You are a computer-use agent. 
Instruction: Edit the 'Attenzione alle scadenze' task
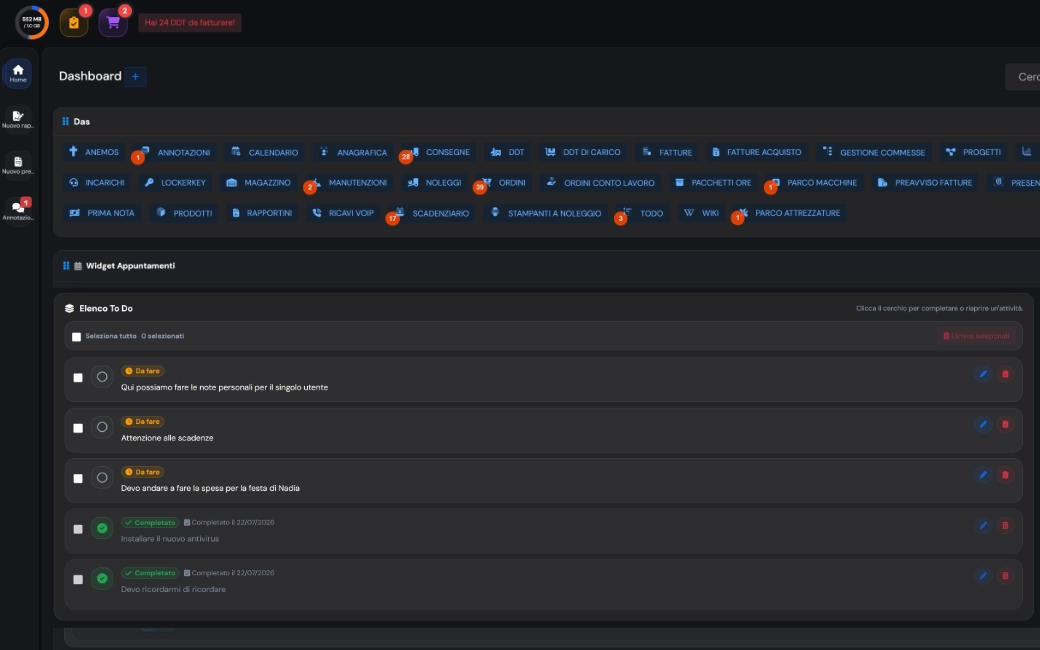click(x=983, y=424)
